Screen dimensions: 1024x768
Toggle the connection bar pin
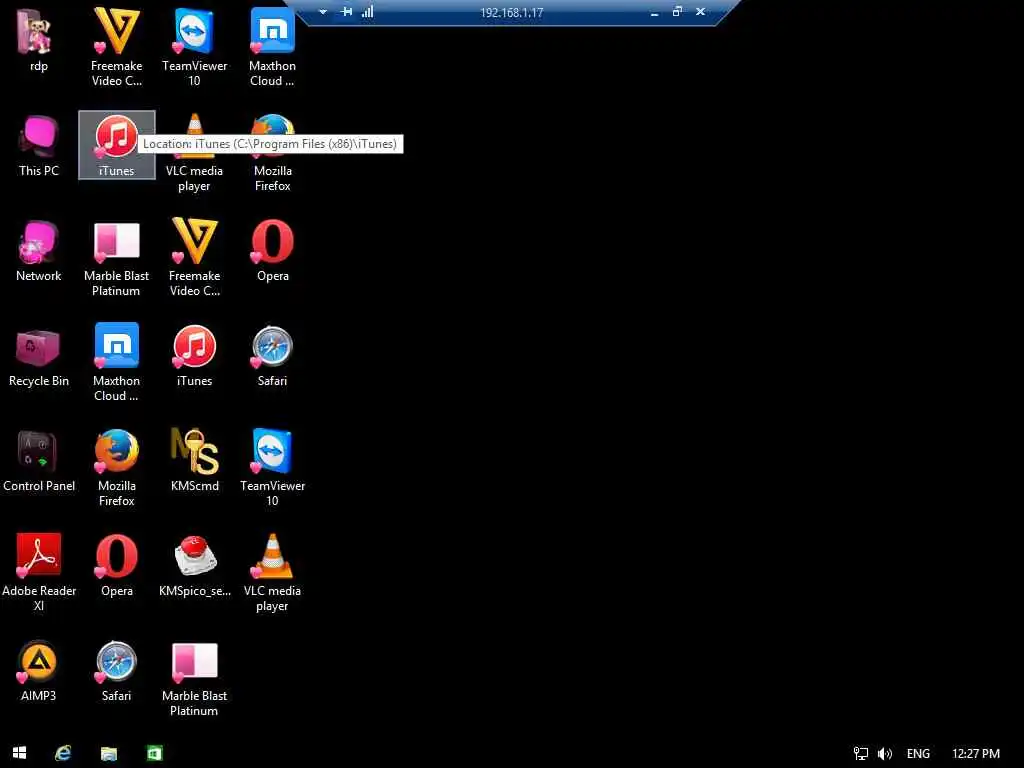346,12
